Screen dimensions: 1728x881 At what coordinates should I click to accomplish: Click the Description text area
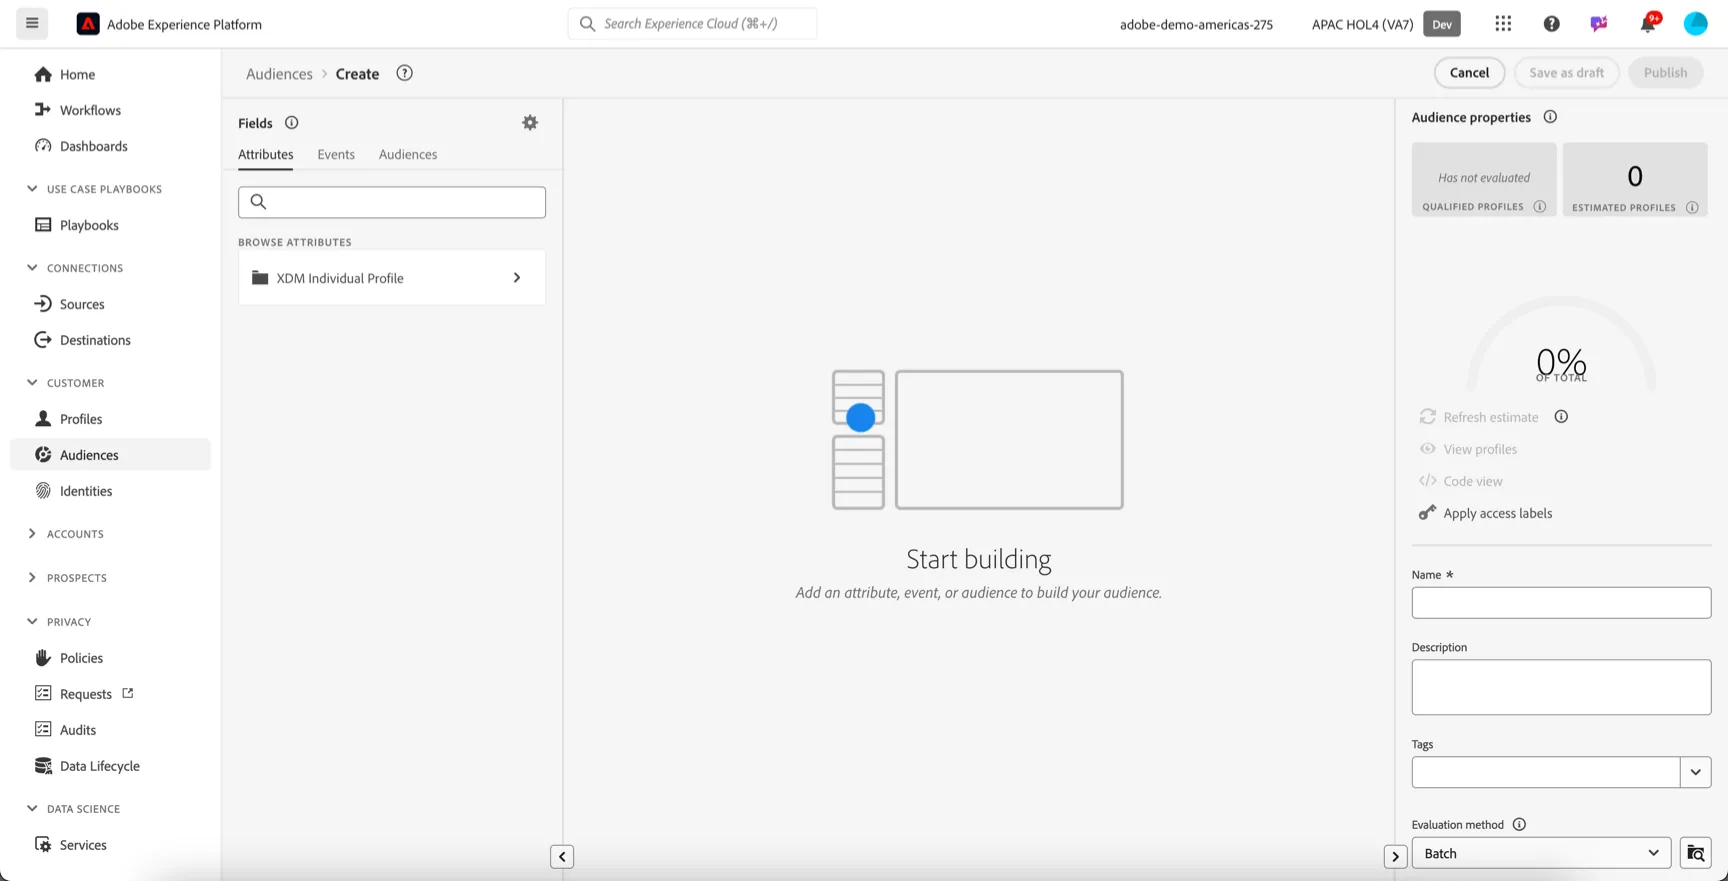tap(1561, 687)
